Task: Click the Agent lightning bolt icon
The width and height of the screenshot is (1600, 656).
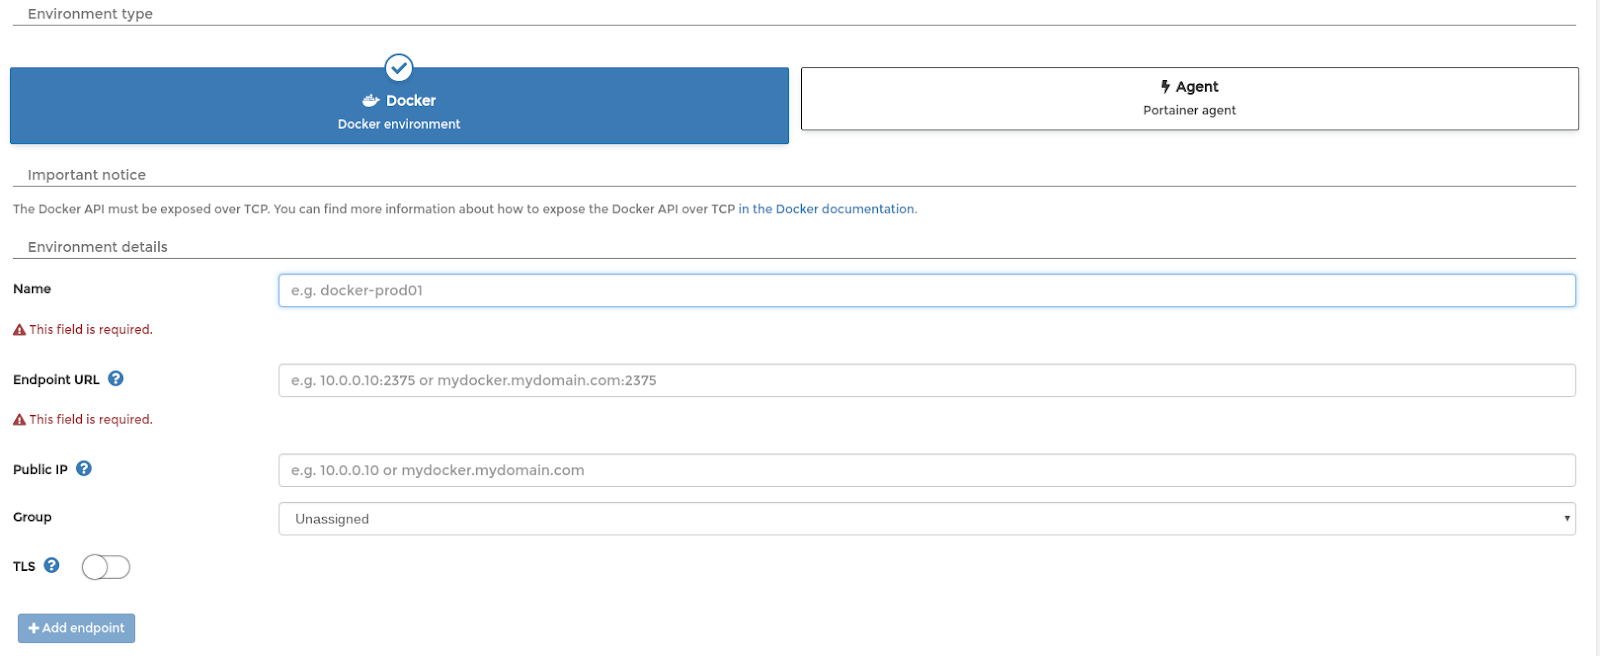Action: pyautogui.click(x=1165, y=87)
